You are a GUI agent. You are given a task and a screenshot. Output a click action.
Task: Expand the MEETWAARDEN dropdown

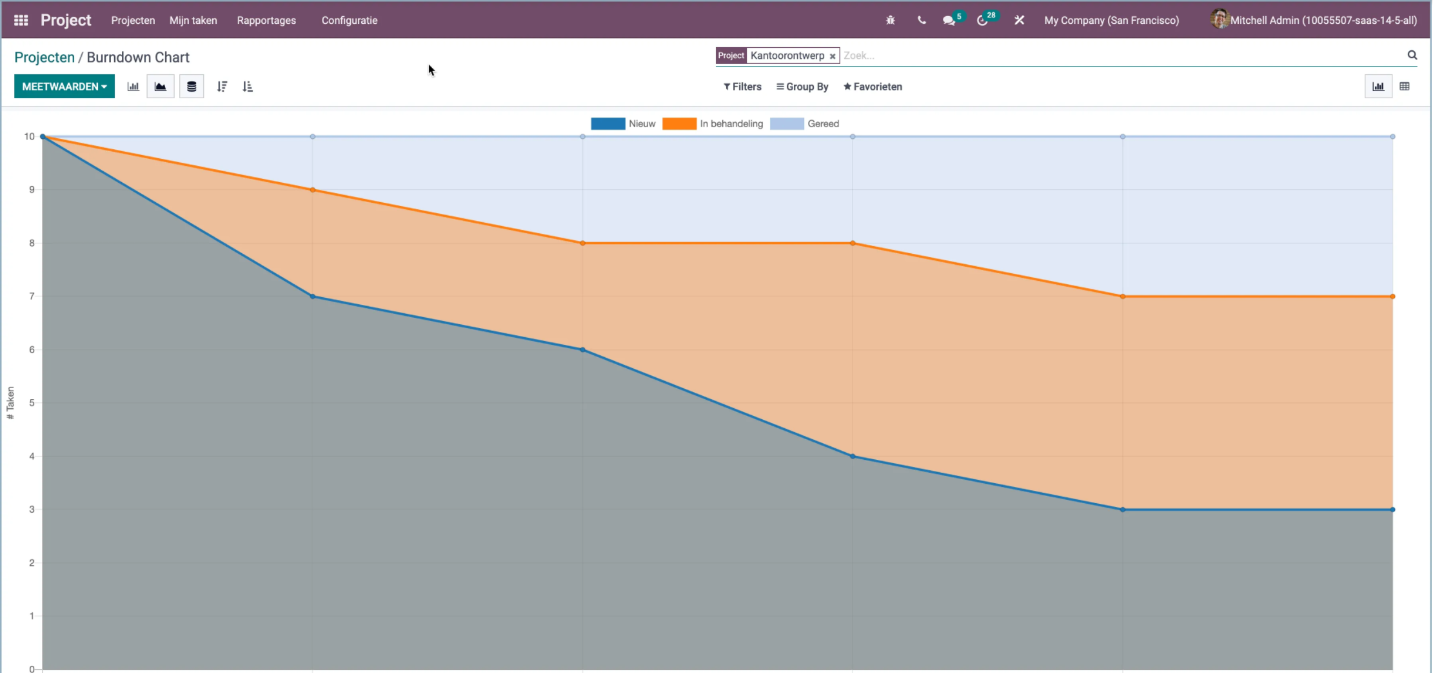pyautogui.click(x=64, y=87)
